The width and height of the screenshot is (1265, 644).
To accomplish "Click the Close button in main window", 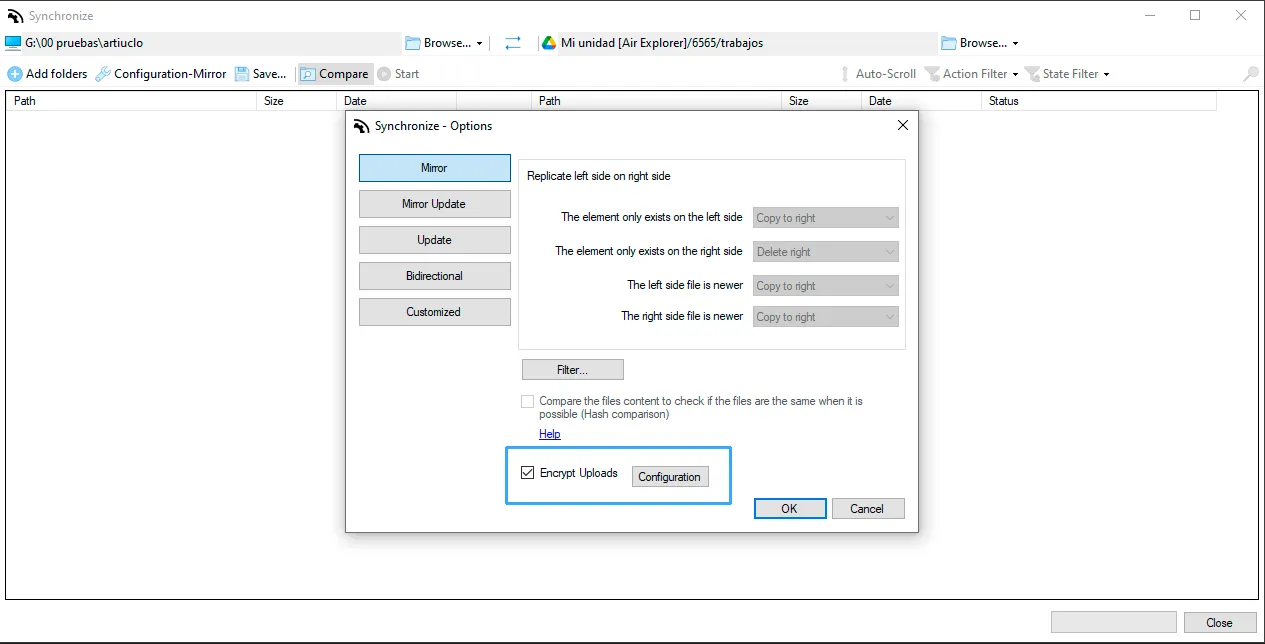I will (x=1219, y=622).
